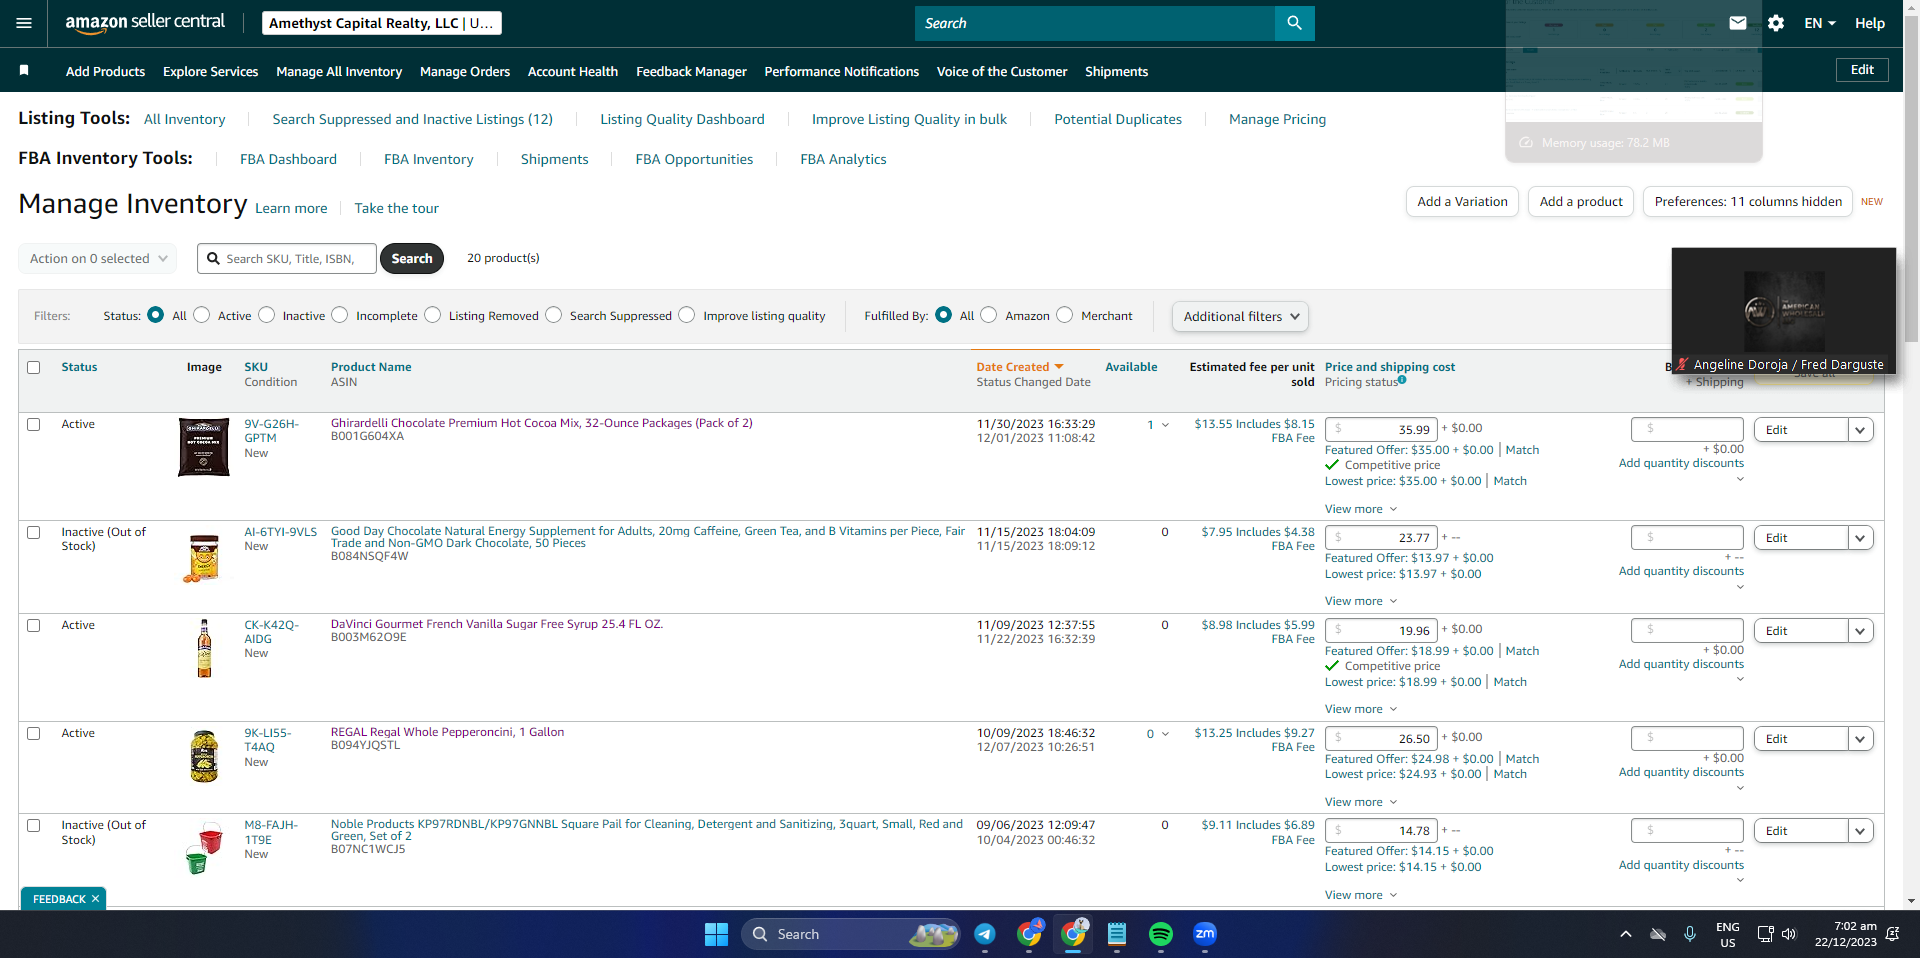Click the Search SKU, Title, ISBN field
The image size is (1920, 958).
[287, 258]
